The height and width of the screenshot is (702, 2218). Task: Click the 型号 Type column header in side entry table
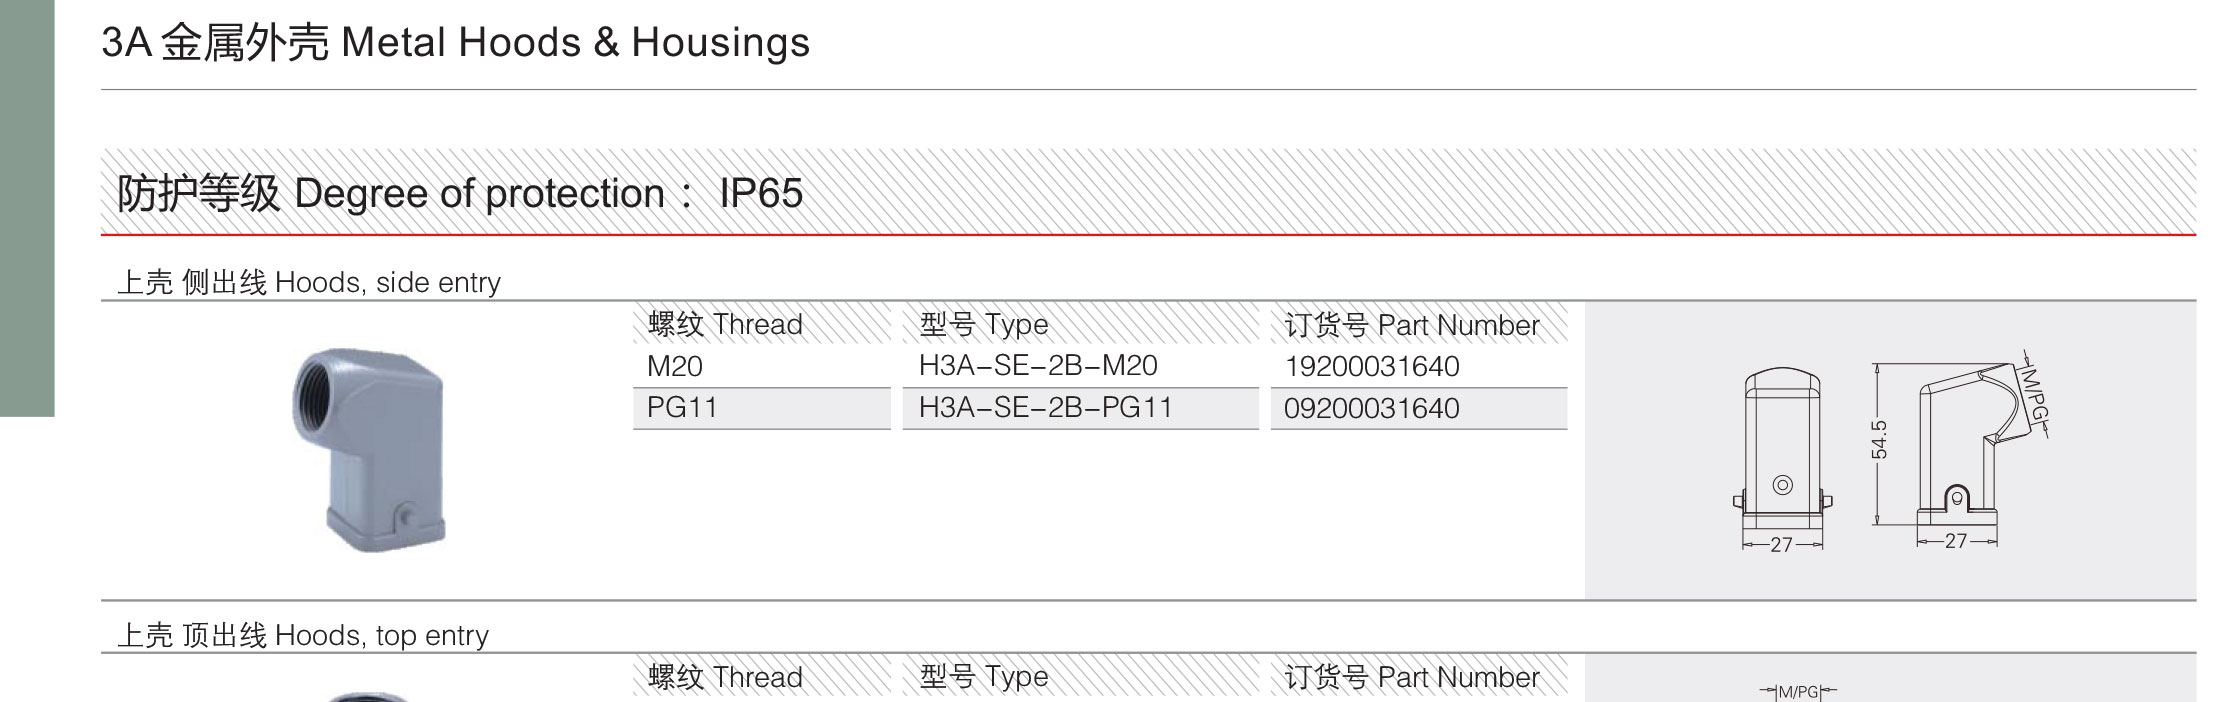pos(983,325)
